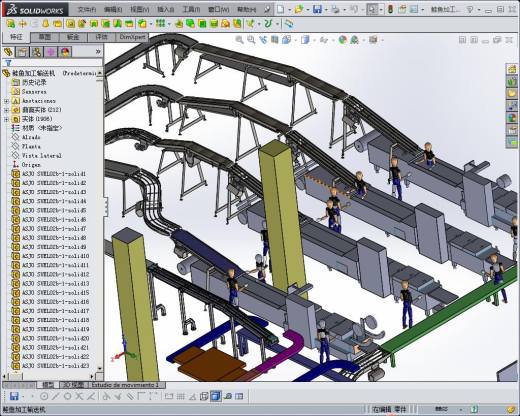Click the Zoom to Fit magnifier icon

239,40
